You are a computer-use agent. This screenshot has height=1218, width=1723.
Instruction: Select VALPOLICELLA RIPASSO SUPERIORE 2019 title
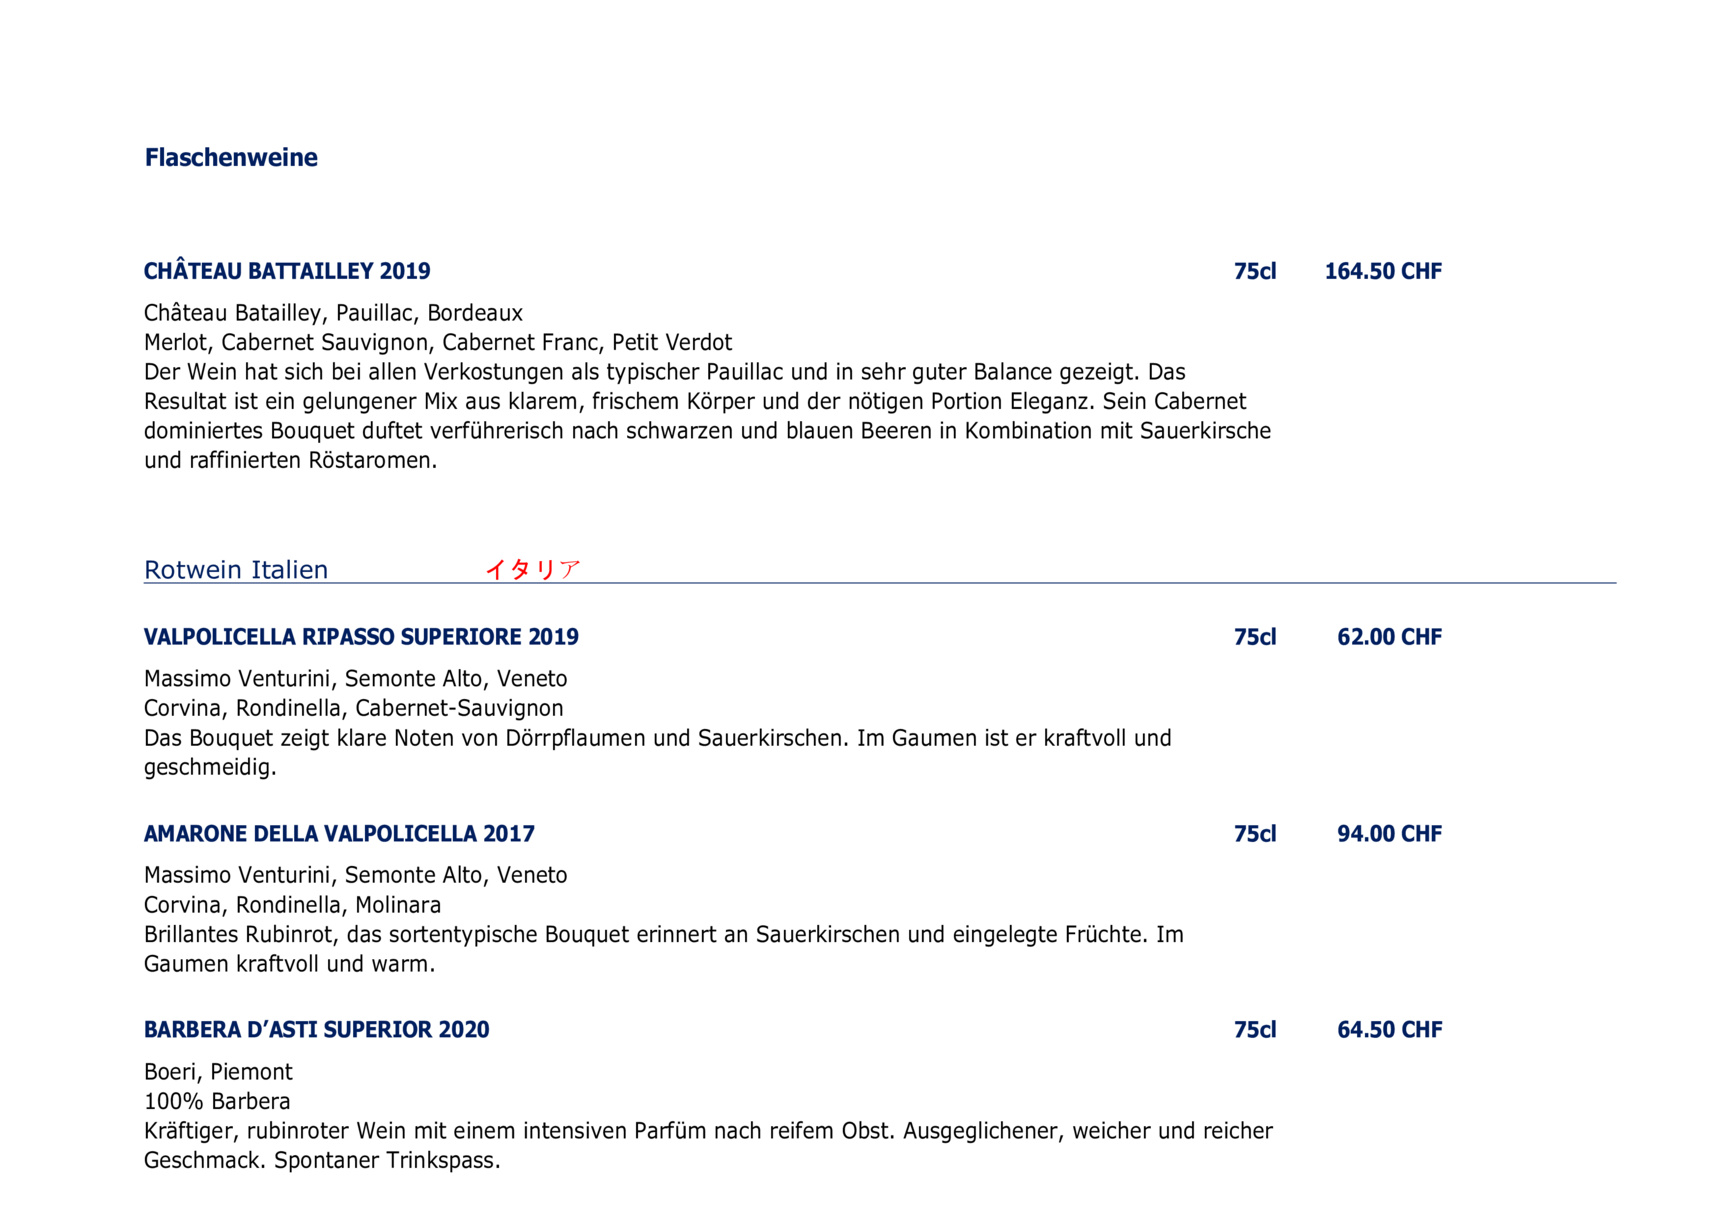point(361,637)
